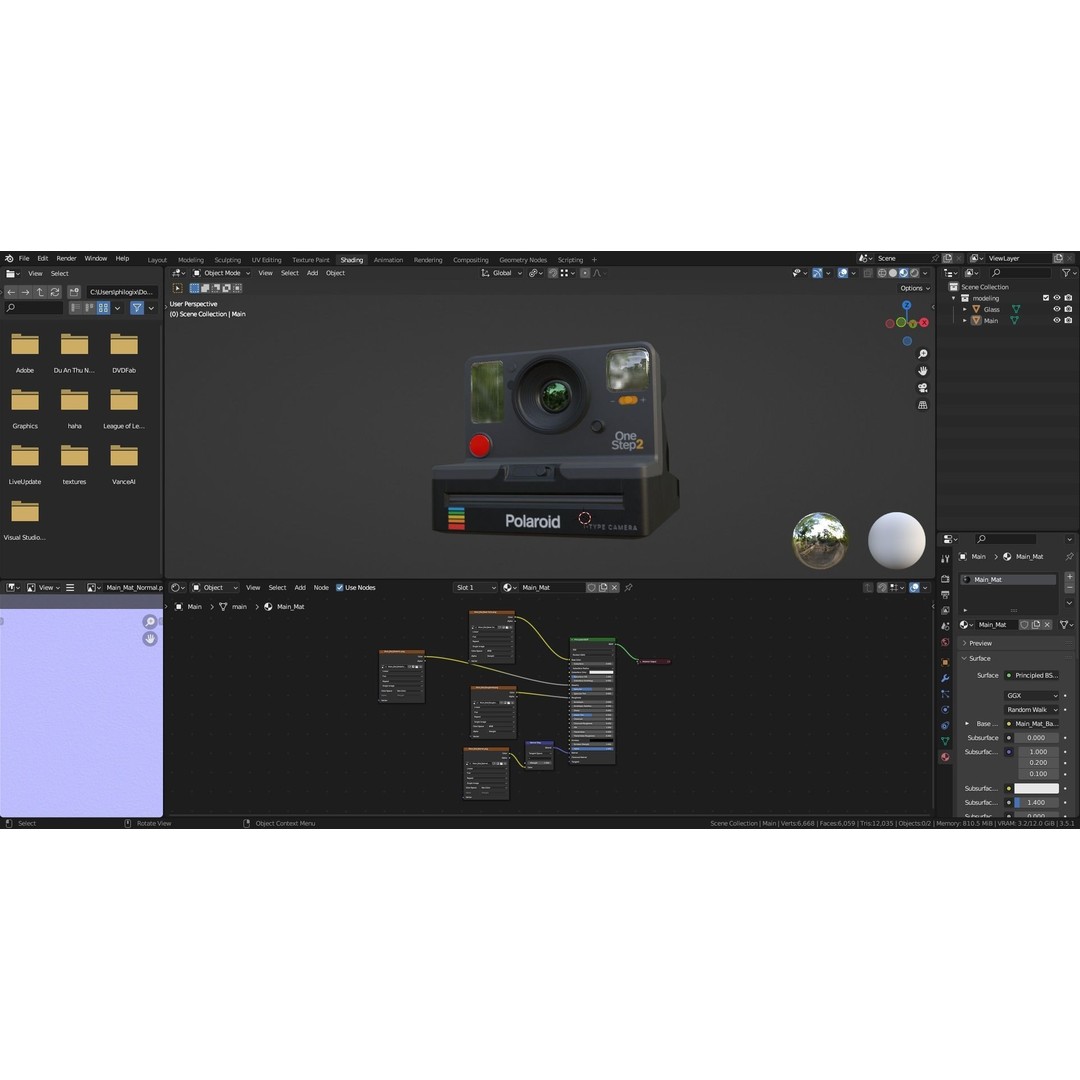The height and width of the screenshot is (1080, 1080).
Task: Collapse the modeling collection
Action: 954,298
